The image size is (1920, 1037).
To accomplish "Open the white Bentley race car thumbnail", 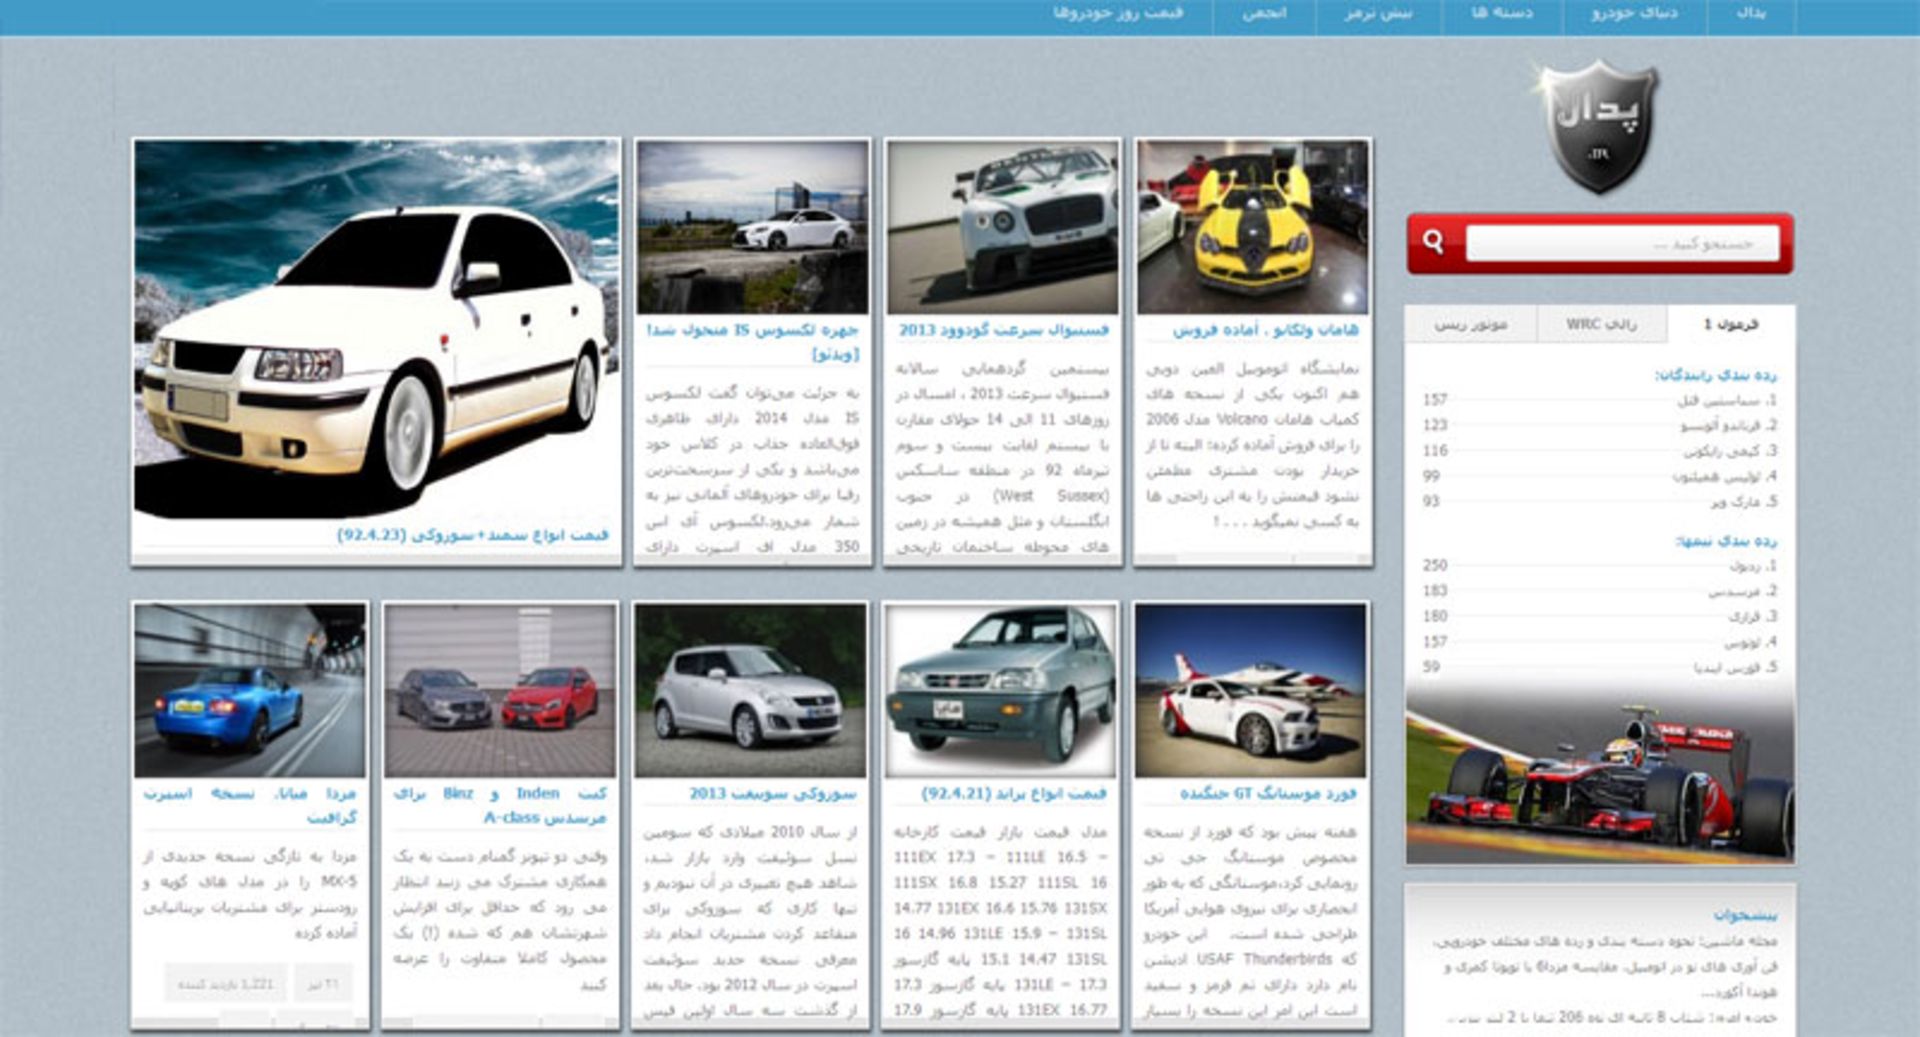I will (1002, 227).
